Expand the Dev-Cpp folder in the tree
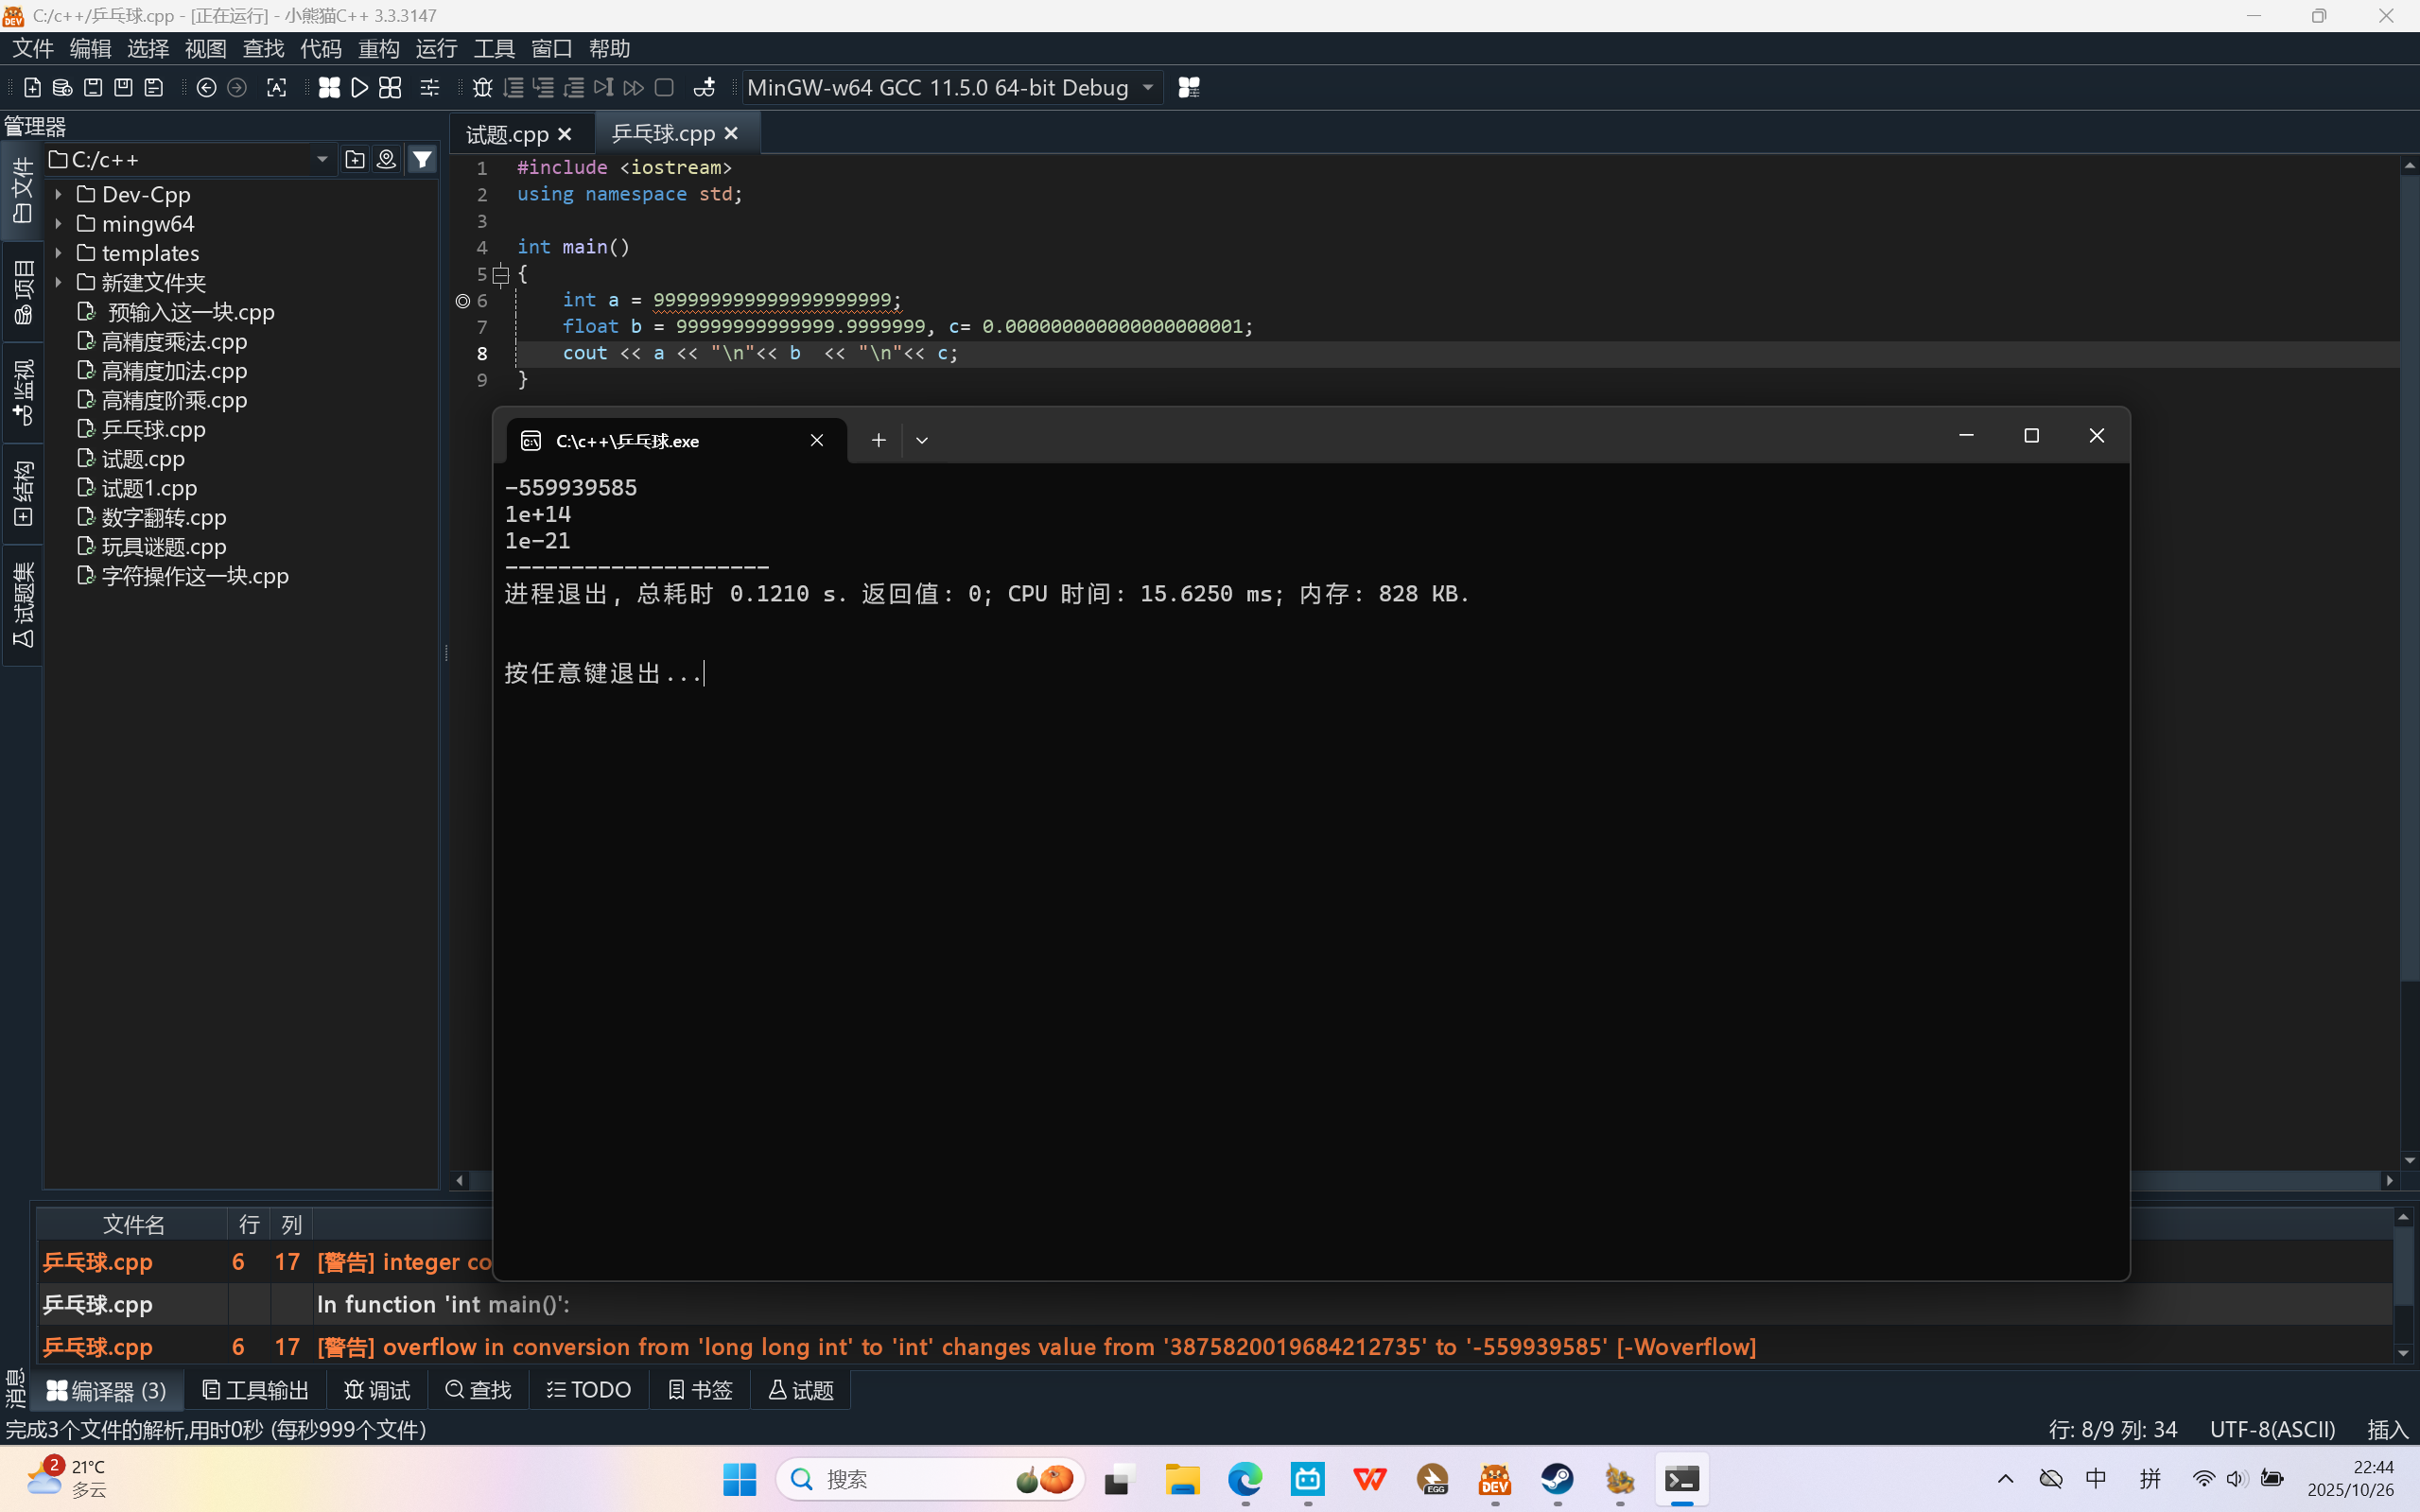Image resolution: width=2420 pixels, height=1512 pixels. click(58, 194)
